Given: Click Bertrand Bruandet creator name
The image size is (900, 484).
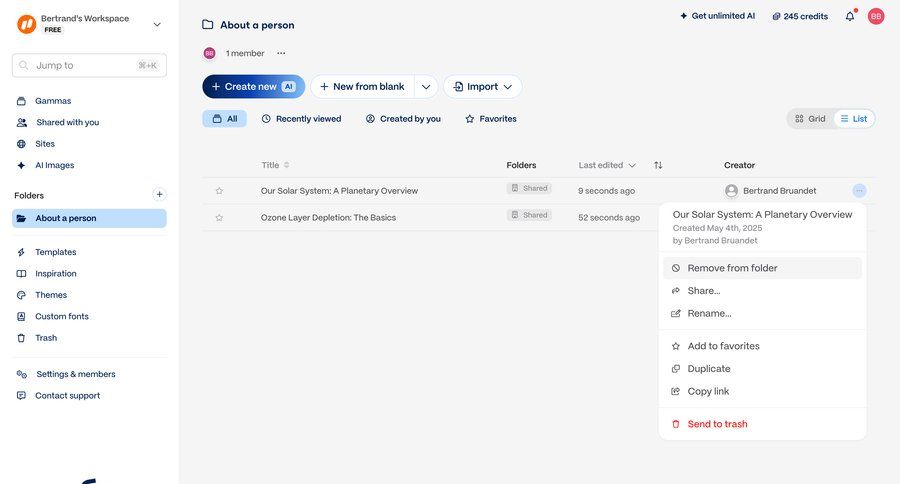Looking at the screenshot, I should click(779, 191).
